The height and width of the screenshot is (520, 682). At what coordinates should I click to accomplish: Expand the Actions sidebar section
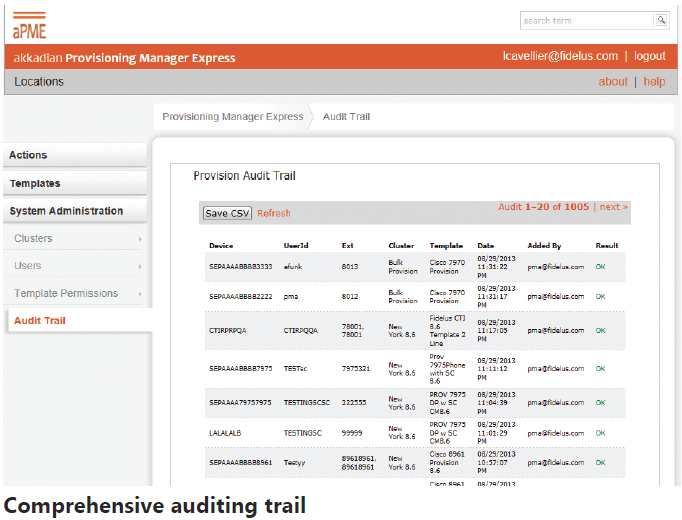29,155
